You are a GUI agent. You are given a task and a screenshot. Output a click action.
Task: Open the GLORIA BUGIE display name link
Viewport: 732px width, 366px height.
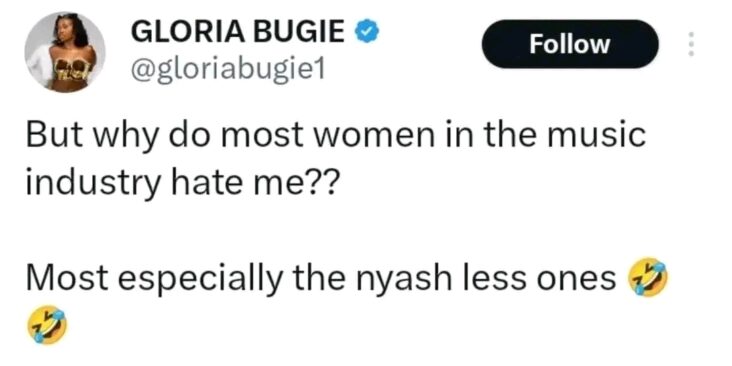tap(238, 33)
